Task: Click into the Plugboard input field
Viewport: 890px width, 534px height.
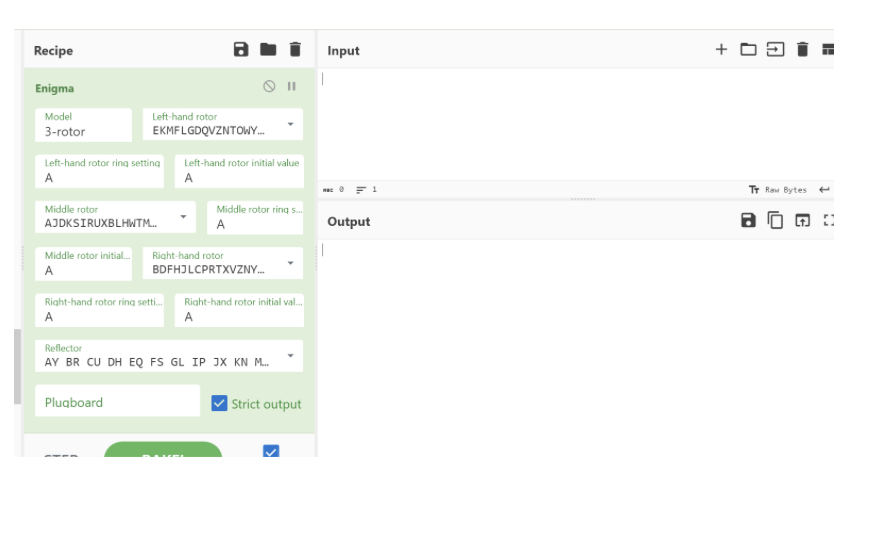Action: click(x=117, y=402)
